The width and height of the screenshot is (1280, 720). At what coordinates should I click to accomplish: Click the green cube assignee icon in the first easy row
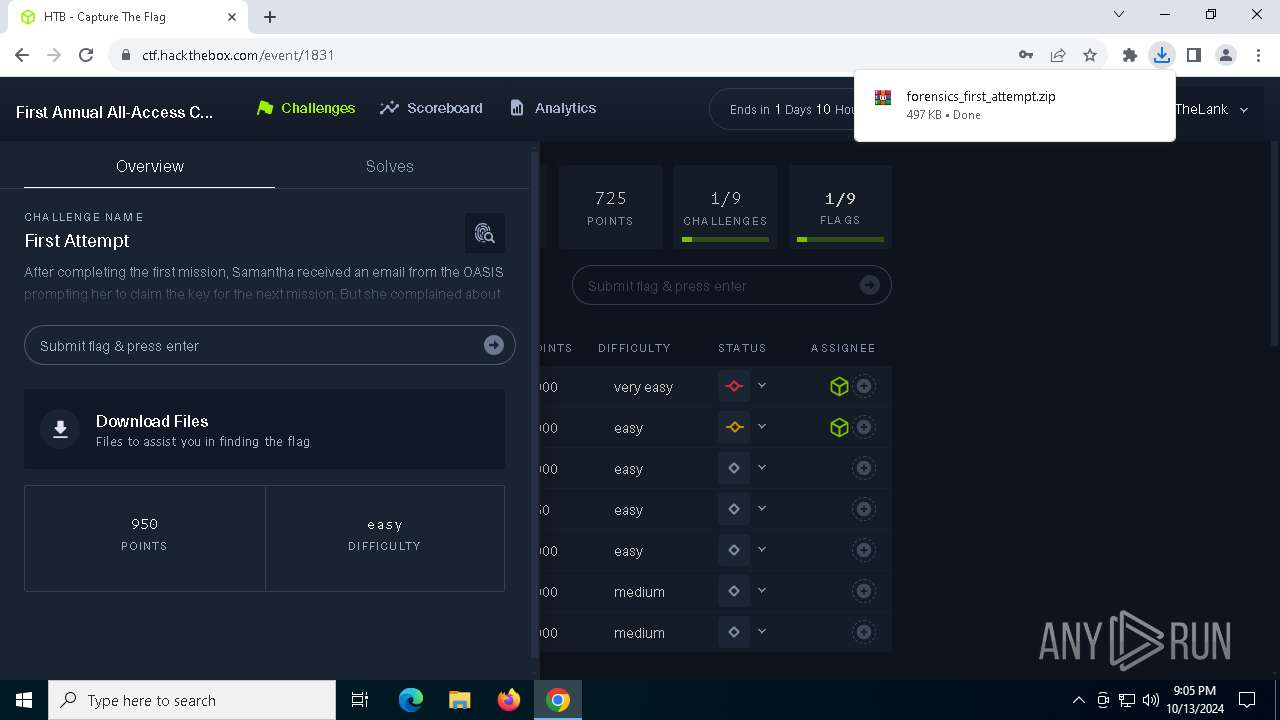(x=839, y=427)
